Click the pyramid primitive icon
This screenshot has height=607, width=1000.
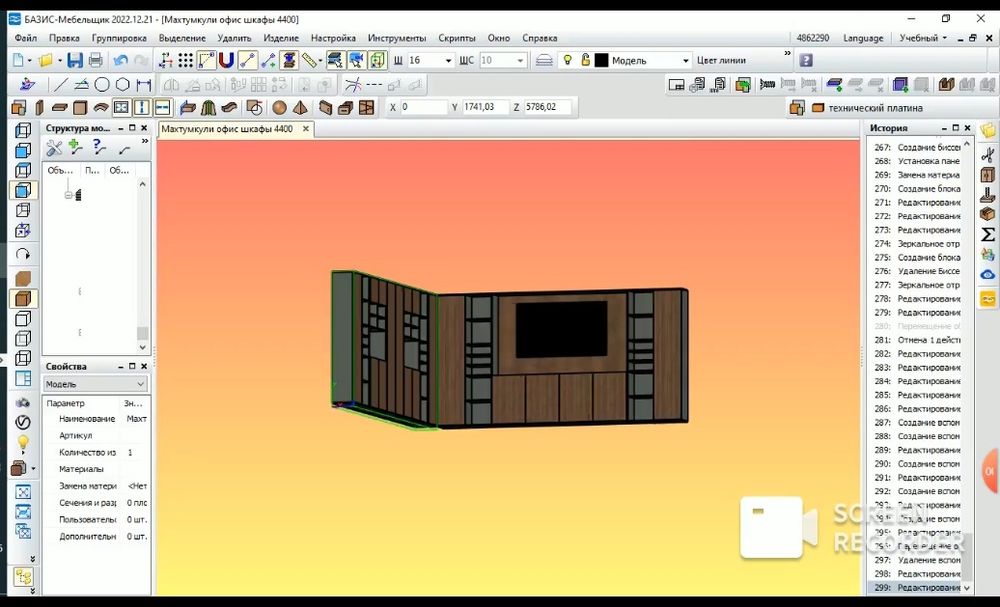tap(300, 108)
